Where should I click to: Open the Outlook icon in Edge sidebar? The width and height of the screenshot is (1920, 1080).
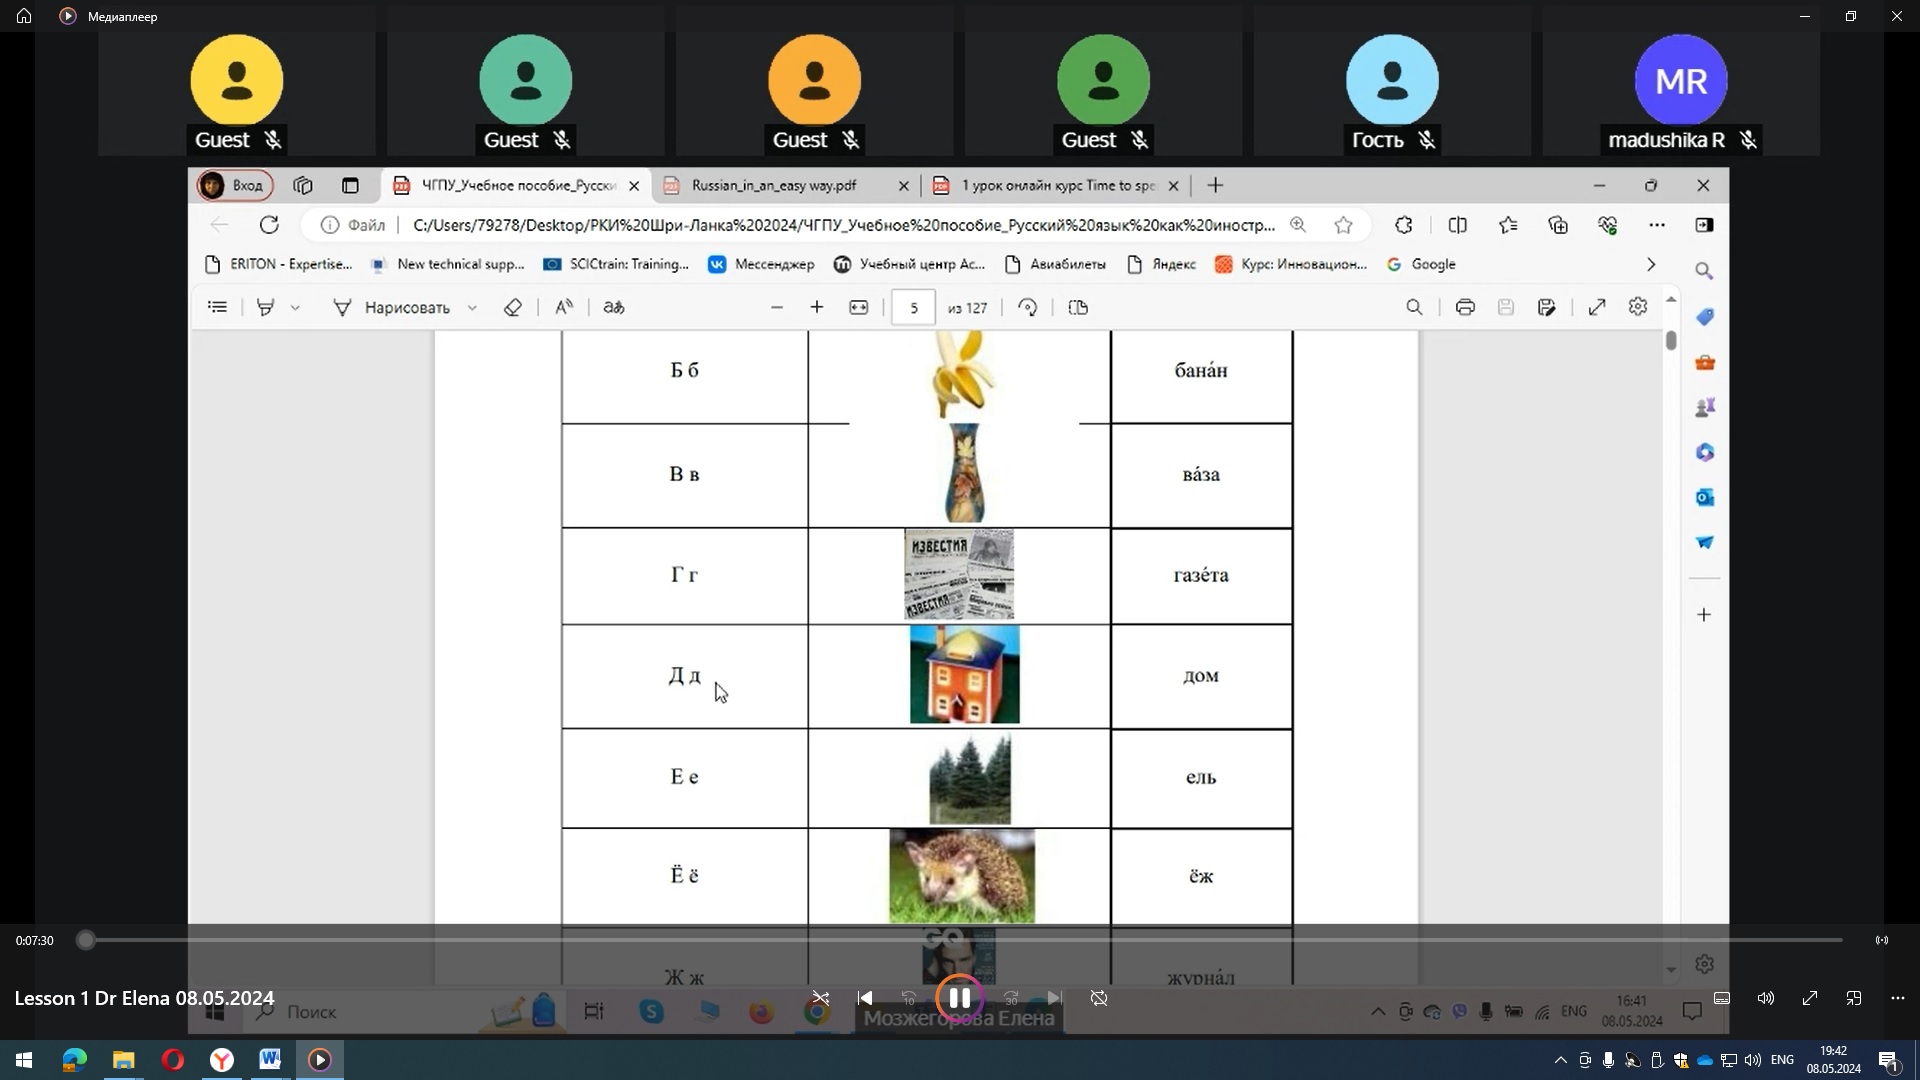point(1705,497)
